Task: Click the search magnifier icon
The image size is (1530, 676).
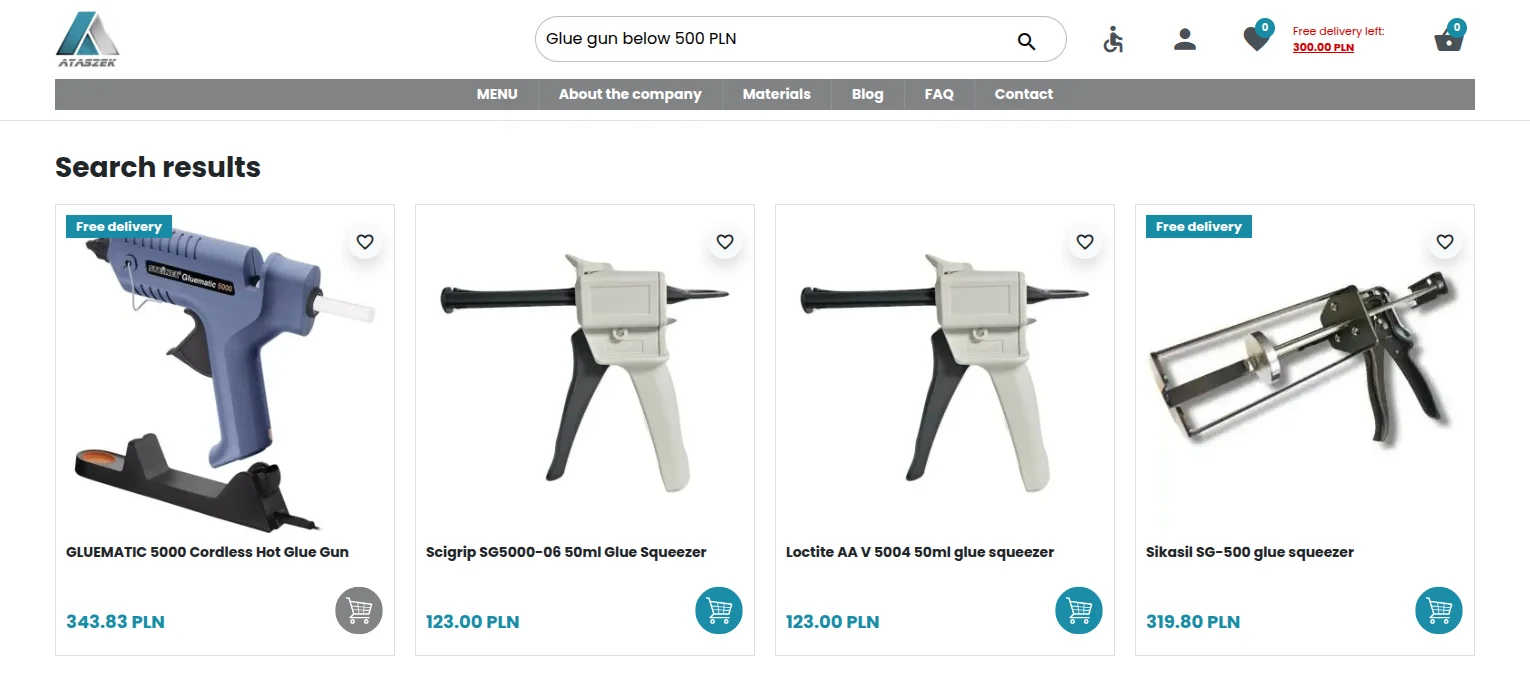Action: click(1026, 41)
